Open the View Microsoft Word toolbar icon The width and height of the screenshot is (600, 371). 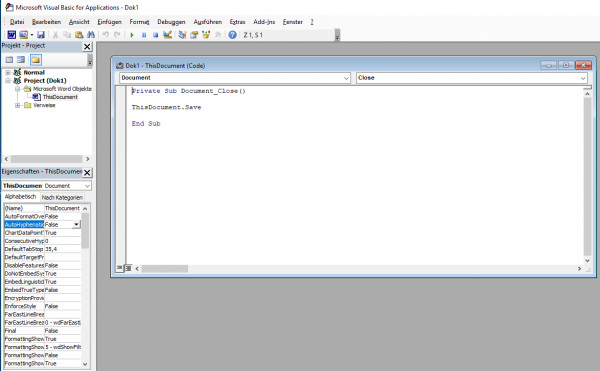[x=11, y=35]
